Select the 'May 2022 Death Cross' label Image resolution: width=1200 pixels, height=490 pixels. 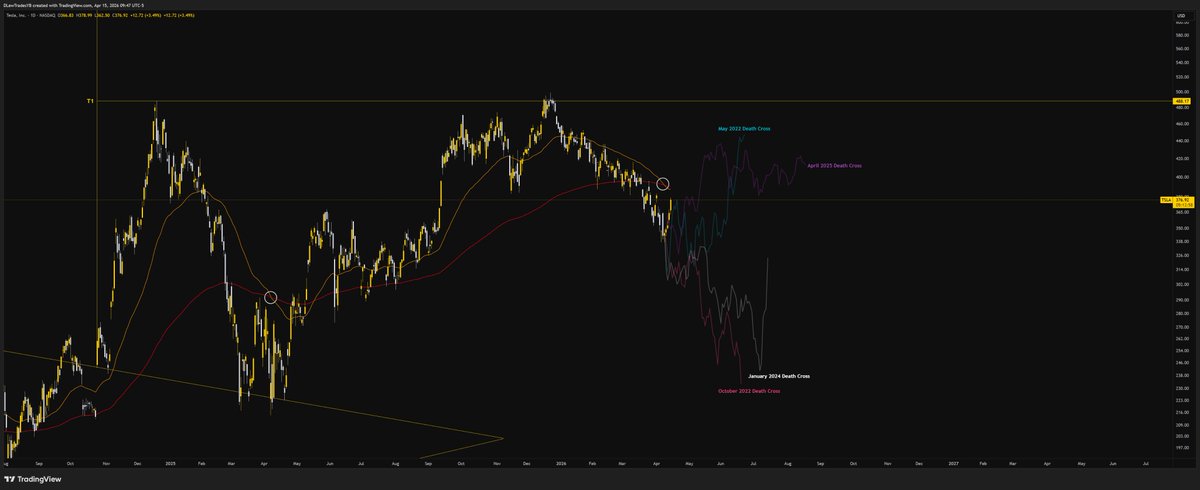[x=744, y=129]
